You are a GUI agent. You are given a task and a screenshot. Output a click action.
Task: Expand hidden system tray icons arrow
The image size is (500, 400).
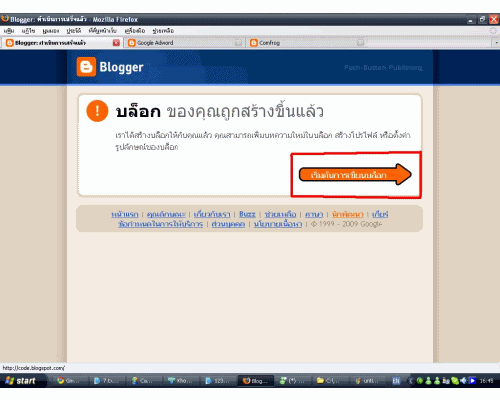tap(411, 381)
